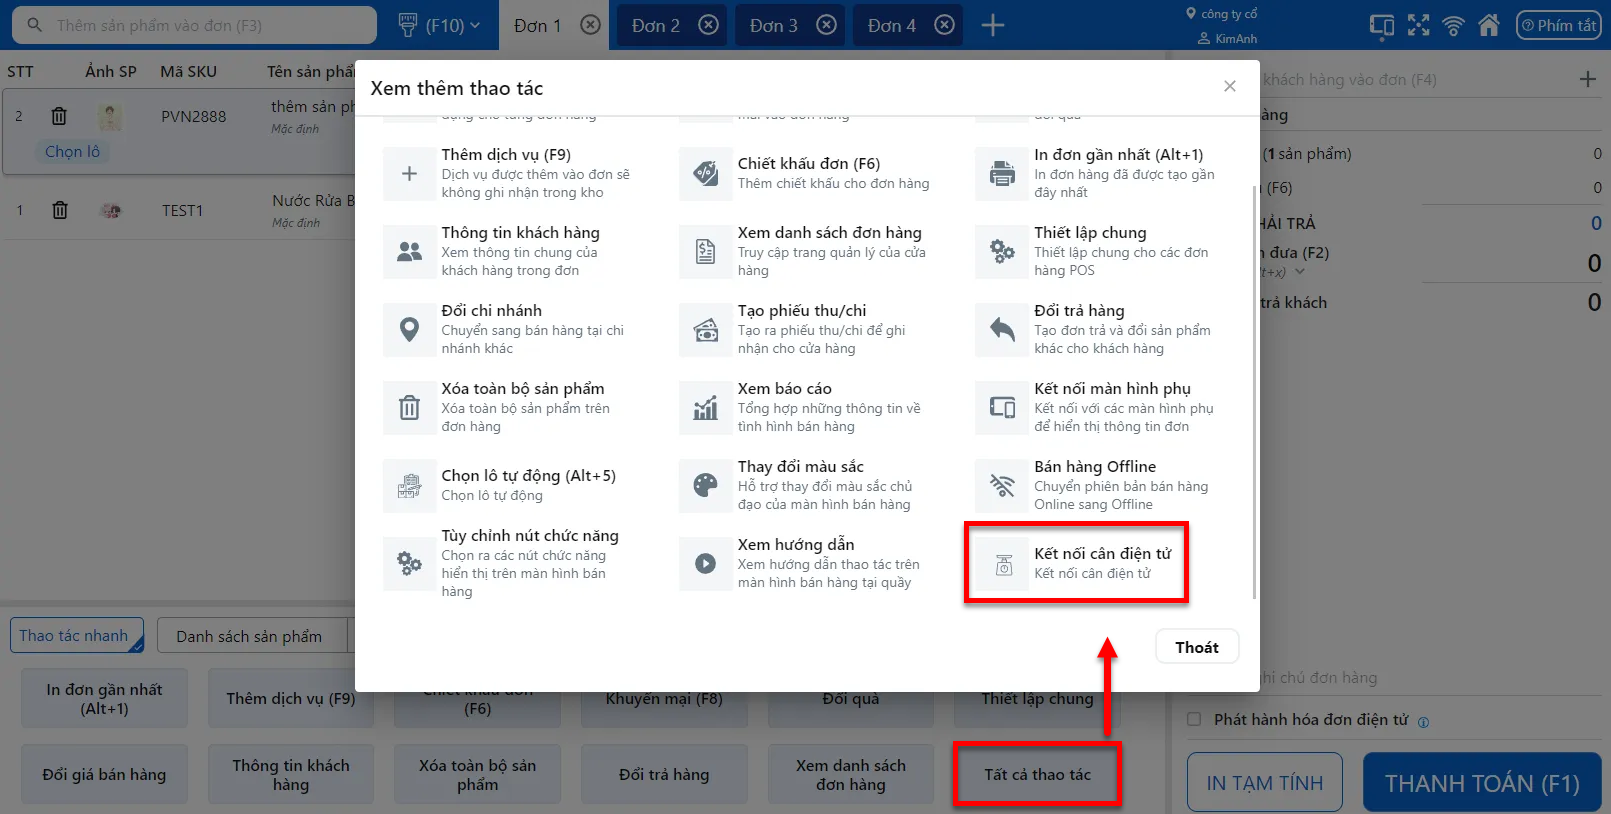
Task: Delete product row TEST1 with trash icon
Action: [x=60, y=210]
